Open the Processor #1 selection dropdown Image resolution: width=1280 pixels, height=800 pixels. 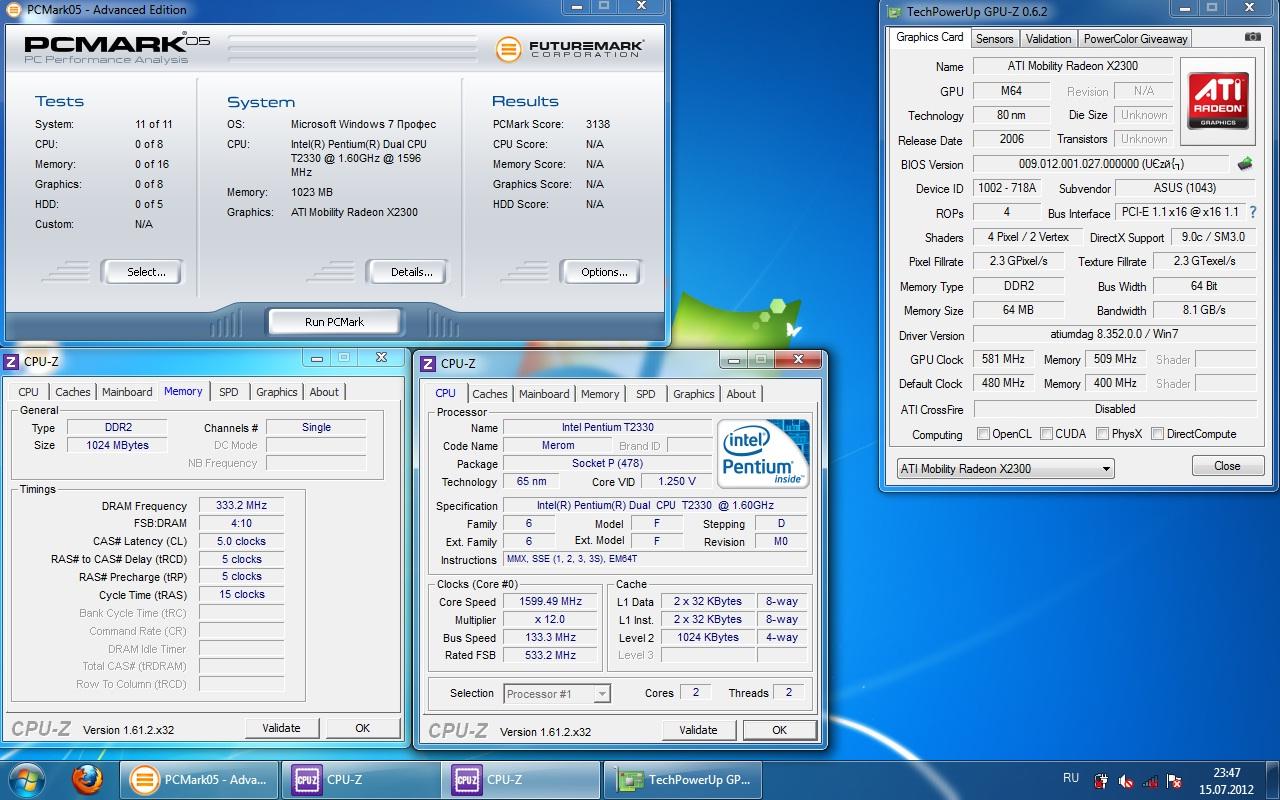557,693
